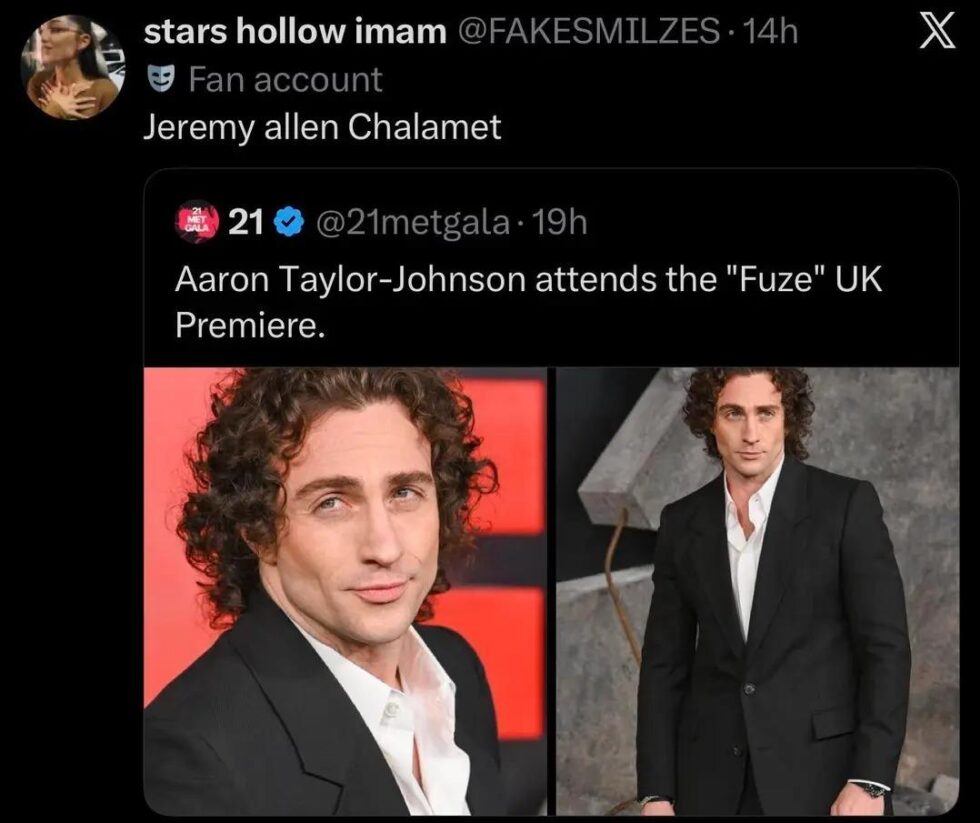Open the "stars hollow imam" display name
The image size is (980, 823).
[x=296, y=33]
